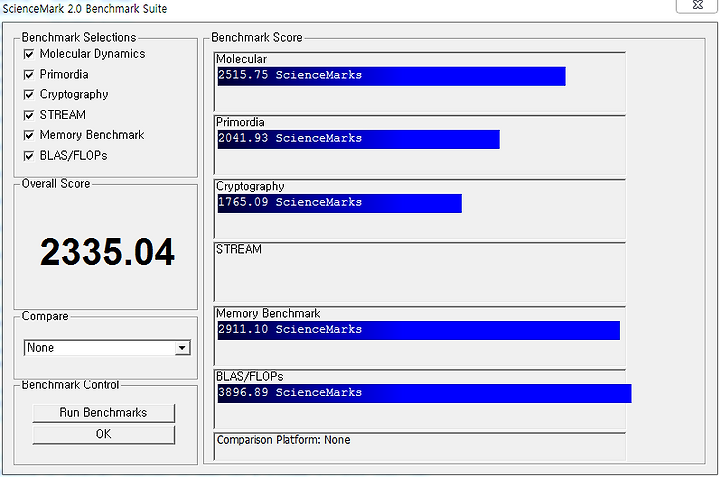Click the ScienceMark 2.0 Benchmark Suite title

click(x=85, y=8)
